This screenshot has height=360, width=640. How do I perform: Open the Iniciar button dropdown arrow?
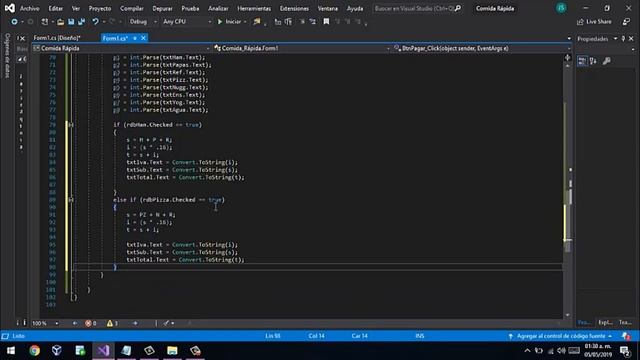tap(245, 22)
